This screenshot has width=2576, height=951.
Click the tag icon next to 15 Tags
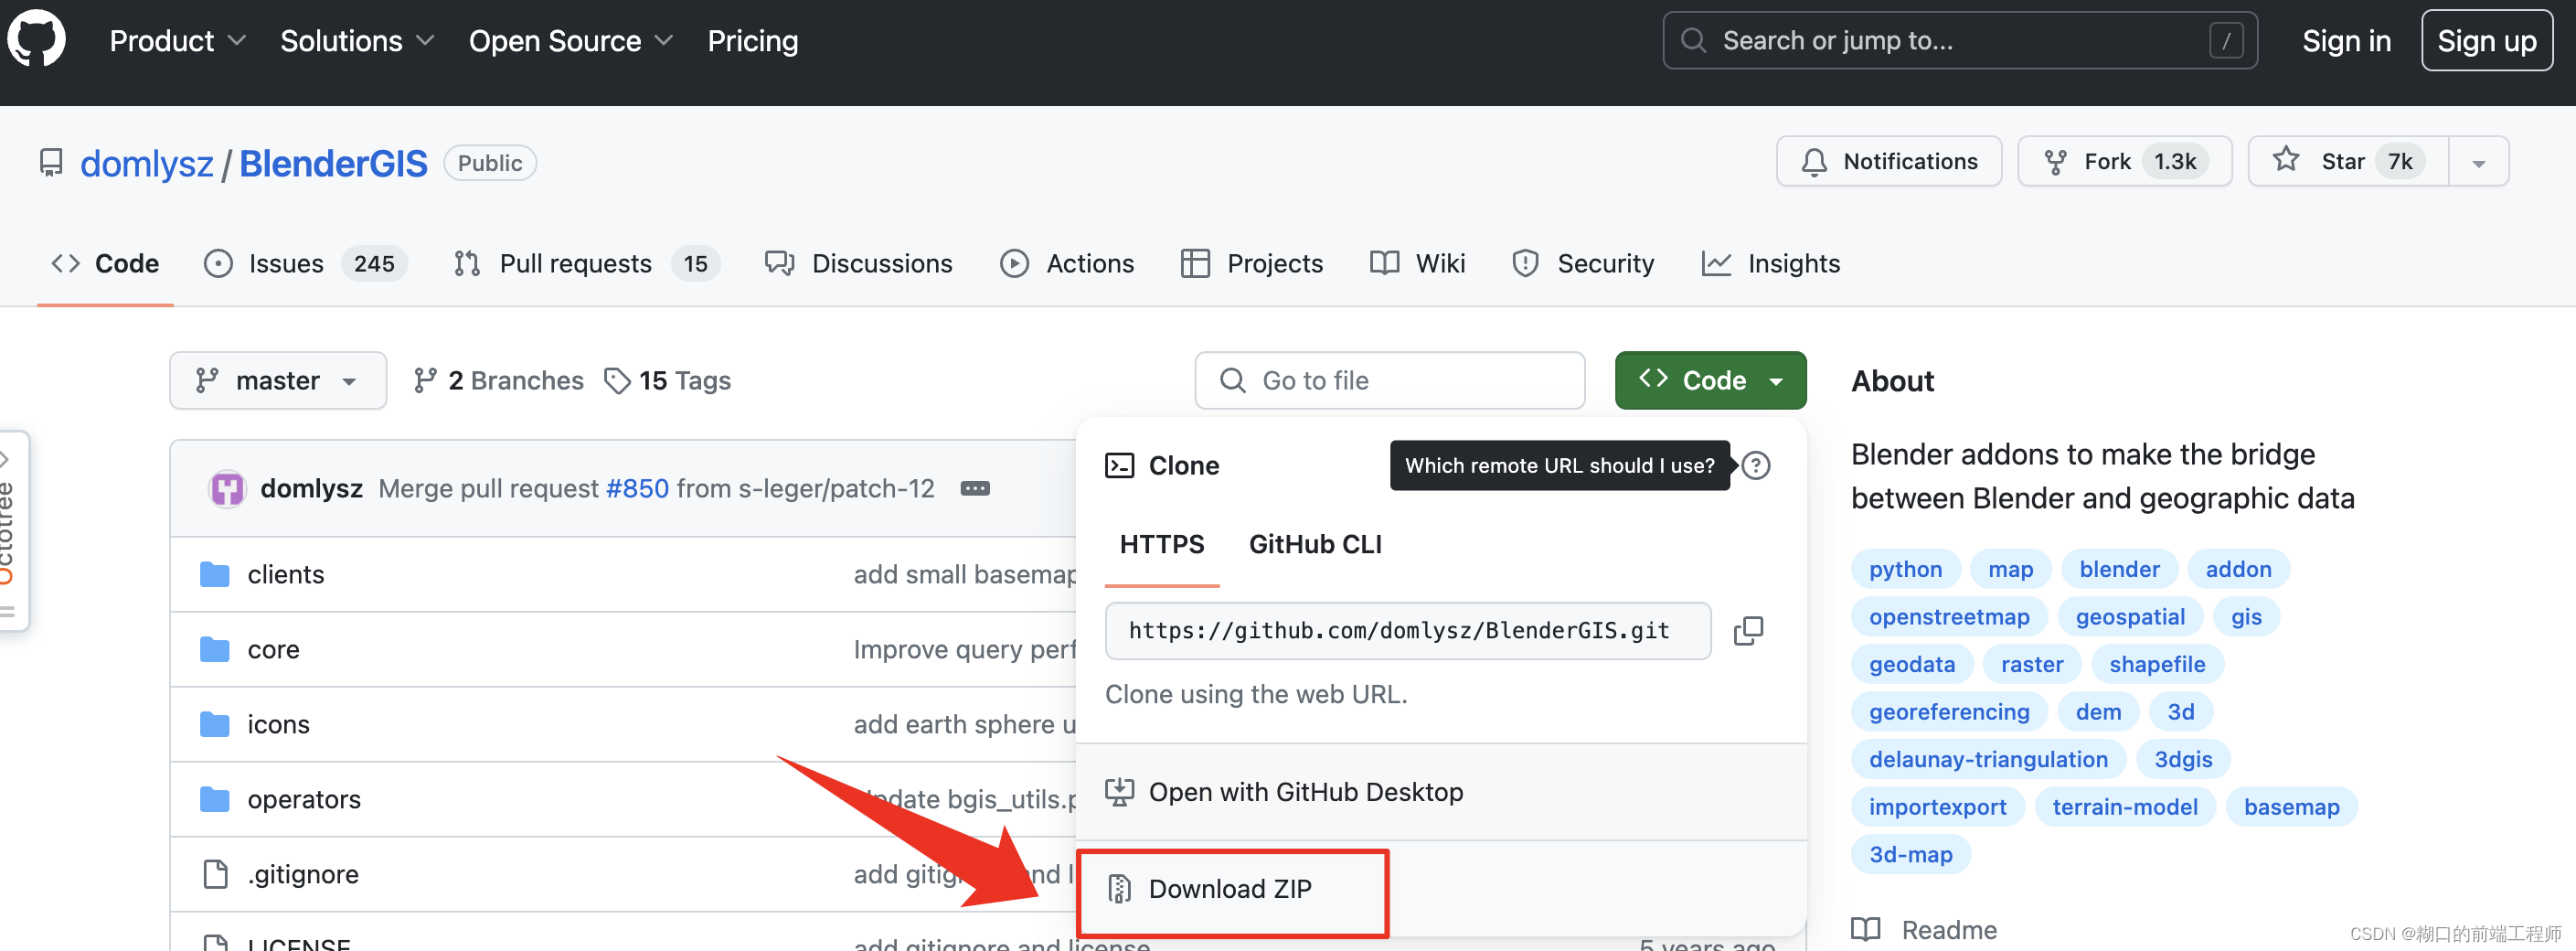point(617,381)
